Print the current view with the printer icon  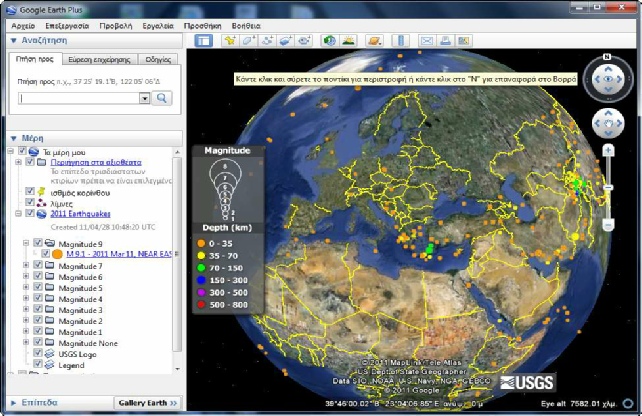click(x=445, y=41)
